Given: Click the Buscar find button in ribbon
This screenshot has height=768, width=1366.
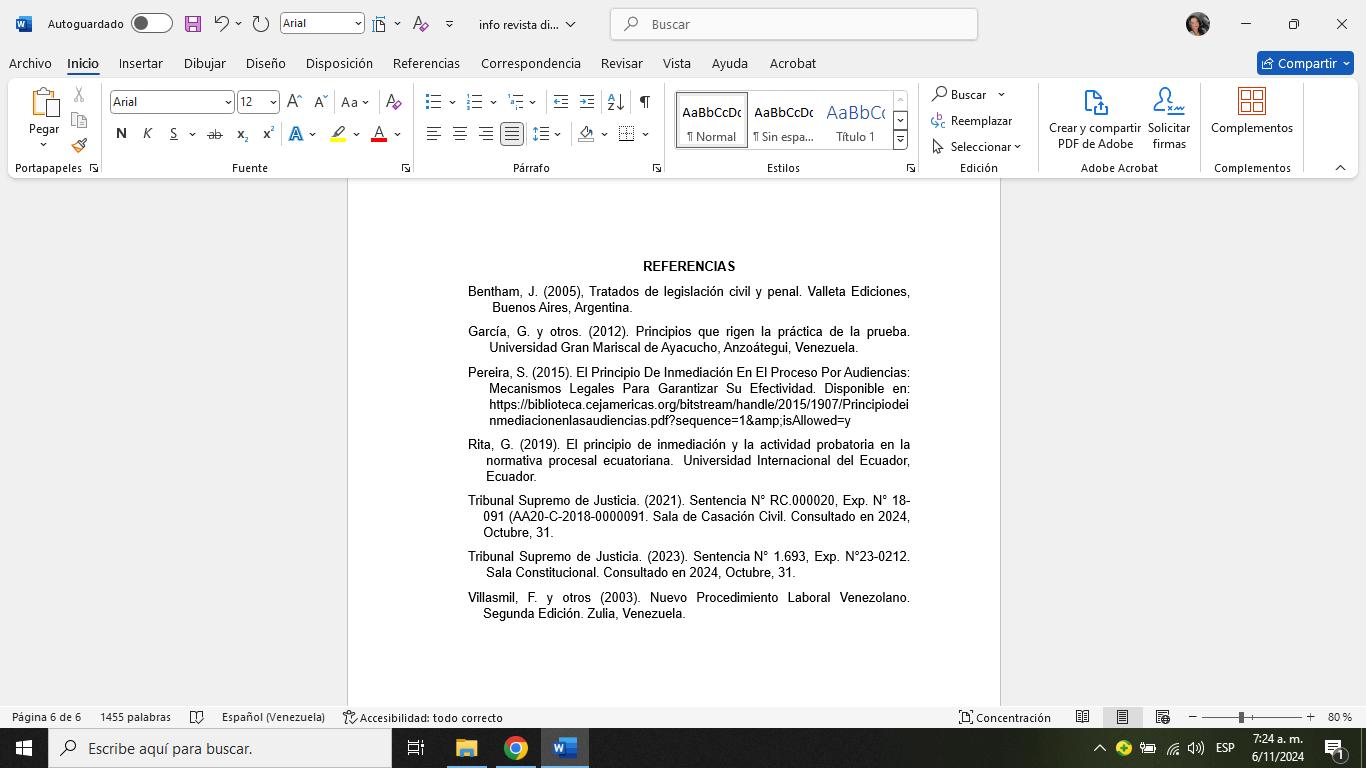Looking at the screenshot, I should click(960, 94).
